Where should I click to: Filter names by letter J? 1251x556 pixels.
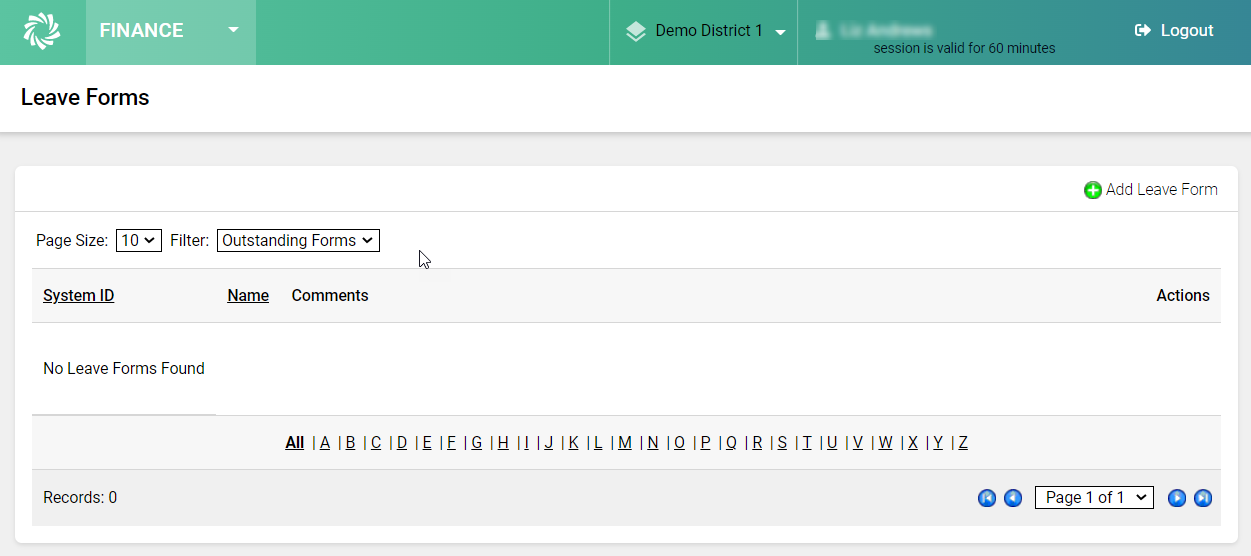(x=548, y=443)
